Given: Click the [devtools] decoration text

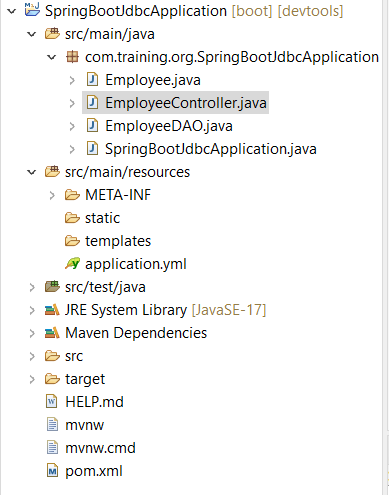Looking at the screenshot, I should [310, 11].
